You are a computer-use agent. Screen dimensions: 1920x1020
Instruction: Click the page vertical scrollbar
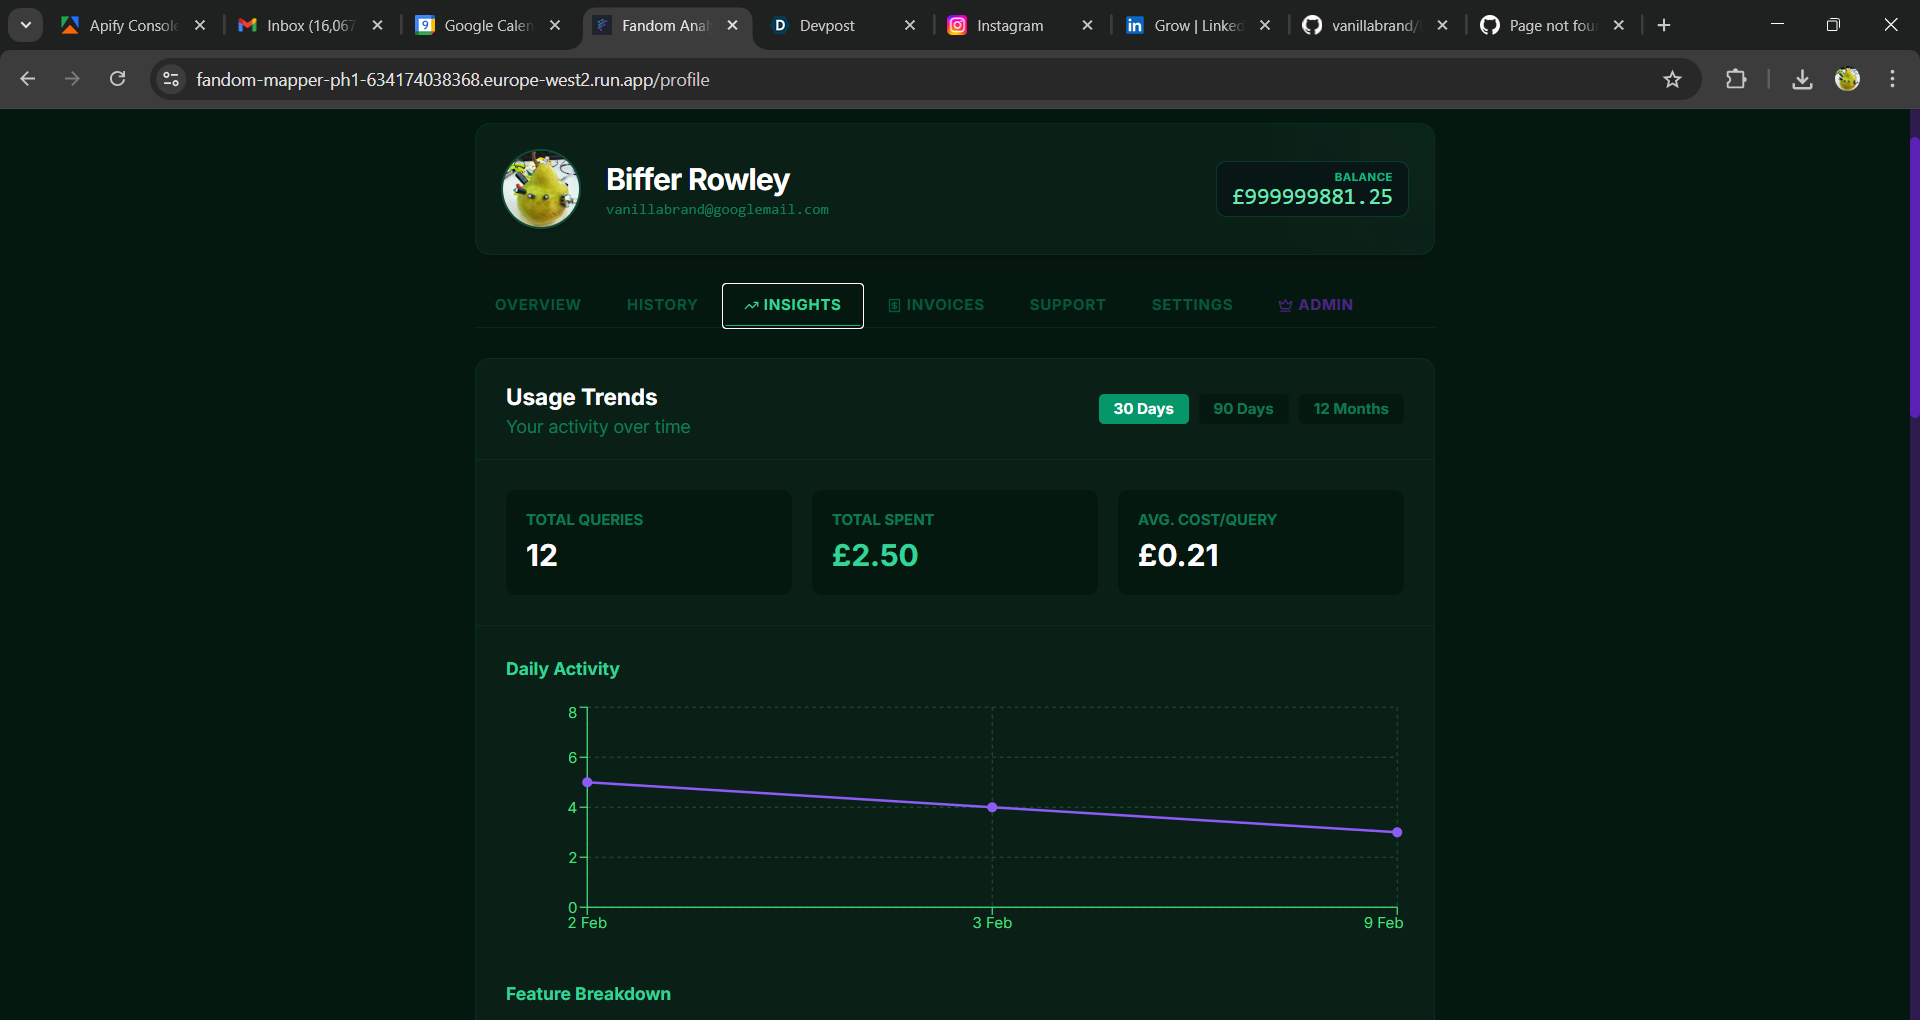click(1914, 277)
